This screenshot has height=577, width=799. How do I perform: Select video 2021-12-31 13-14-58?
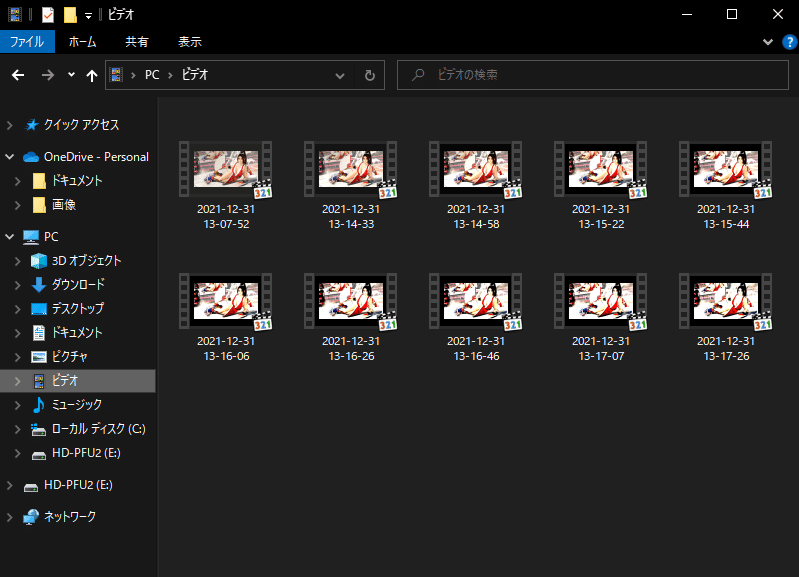coord(476,186)
